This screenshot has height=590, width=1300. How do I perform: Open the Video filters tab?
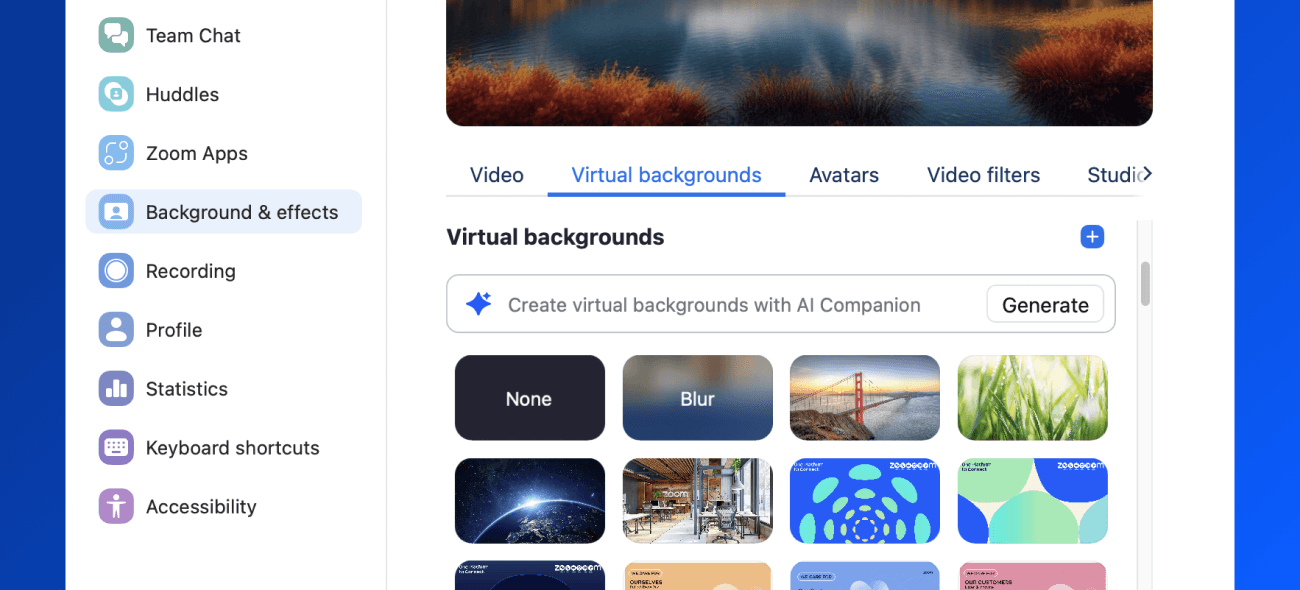tap(983, 175)
